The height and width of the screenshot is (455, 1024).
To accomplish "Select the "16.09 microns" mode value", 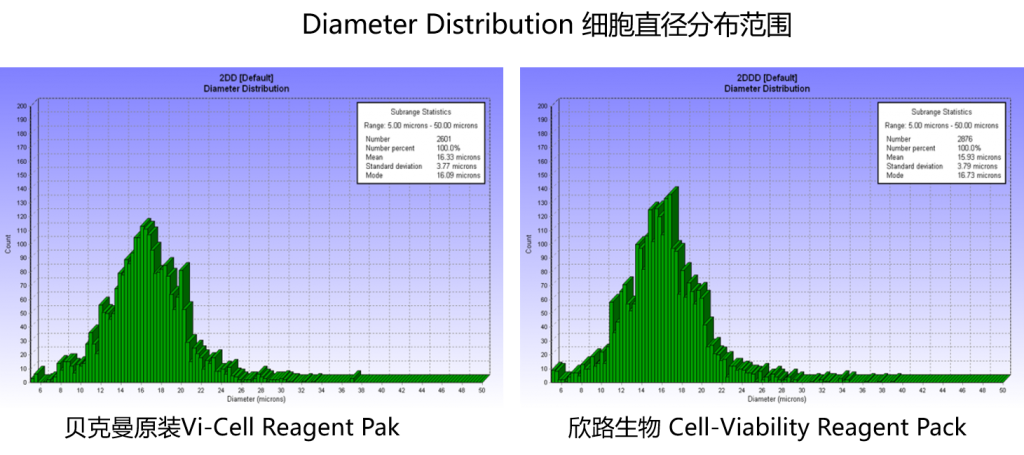I will (458, 176).
